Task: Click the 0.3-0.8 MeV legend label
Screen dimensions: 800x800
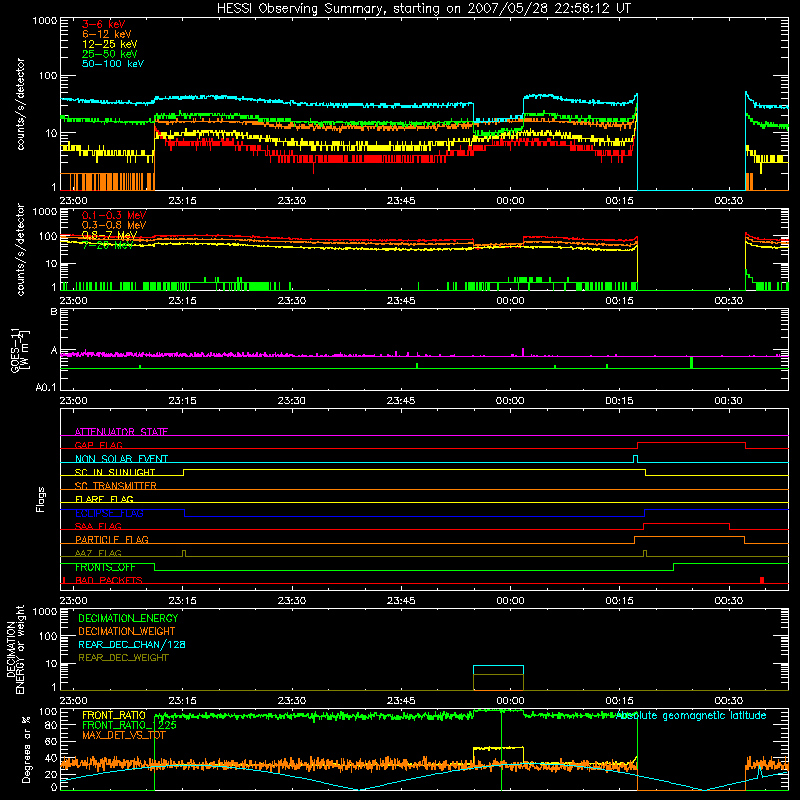Action: (x=114, y=225)
